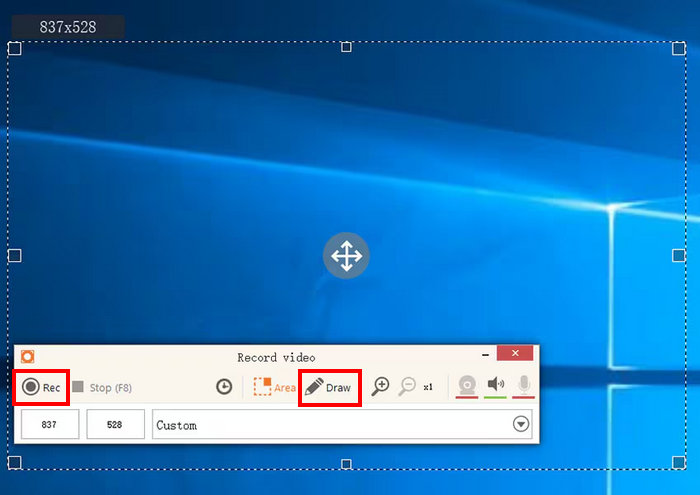Expand the Custom size preset dropdown arrow
The image size is (700, 495).
coord(520,424)
